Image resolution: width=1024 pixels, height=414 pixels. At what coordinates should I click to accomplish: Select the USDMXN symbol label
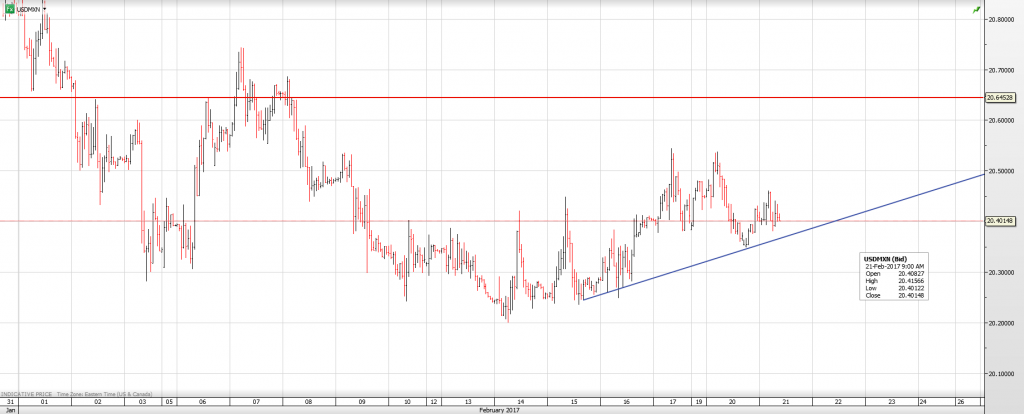(29, 9)
